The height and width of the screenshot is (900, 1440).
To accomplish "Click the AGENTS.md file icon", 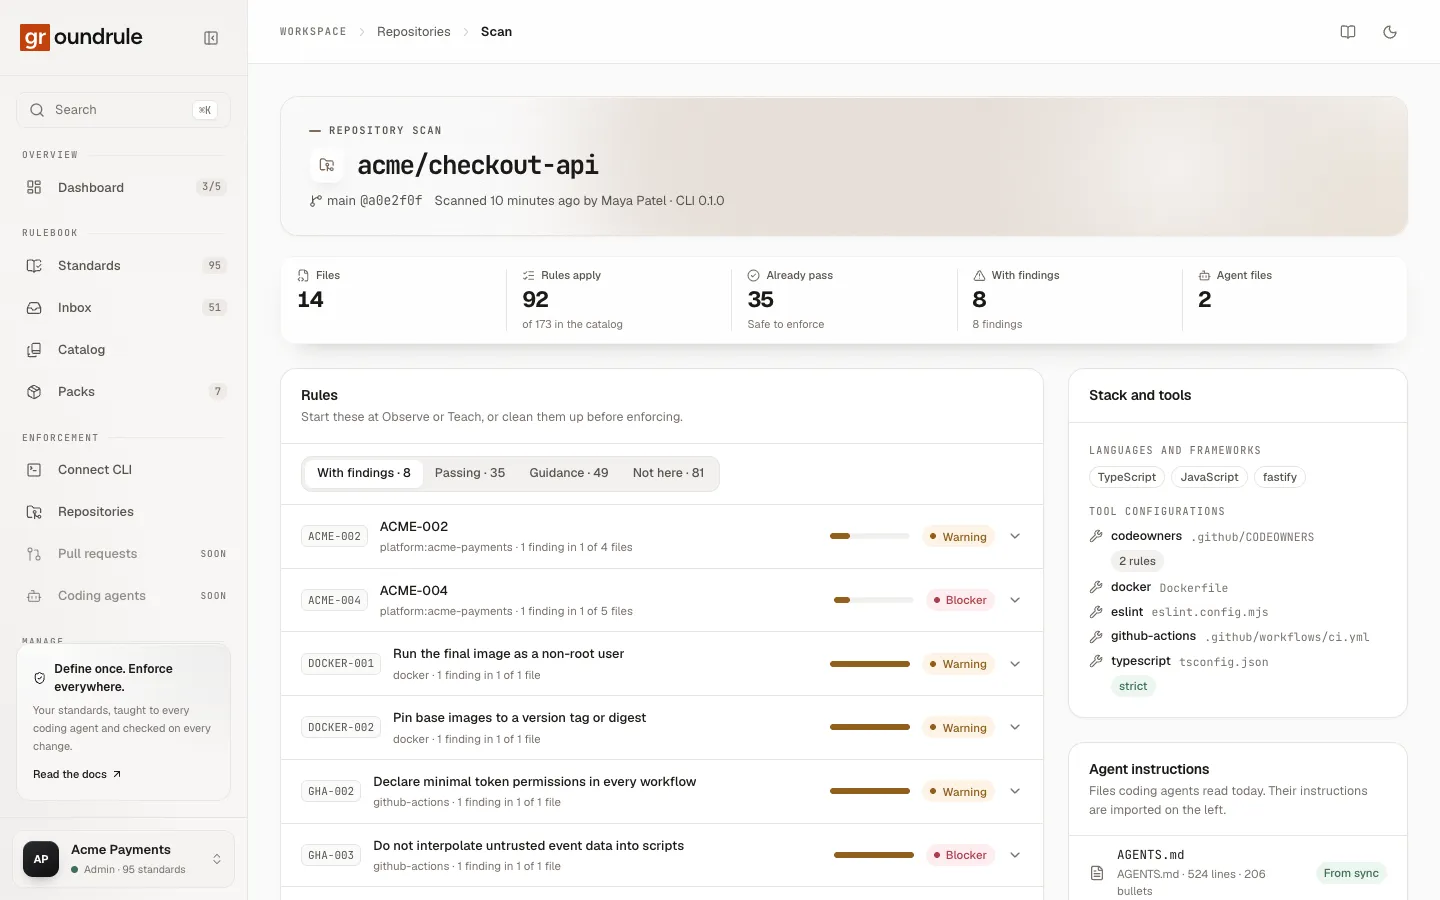I will click(x=1097, y=873).
